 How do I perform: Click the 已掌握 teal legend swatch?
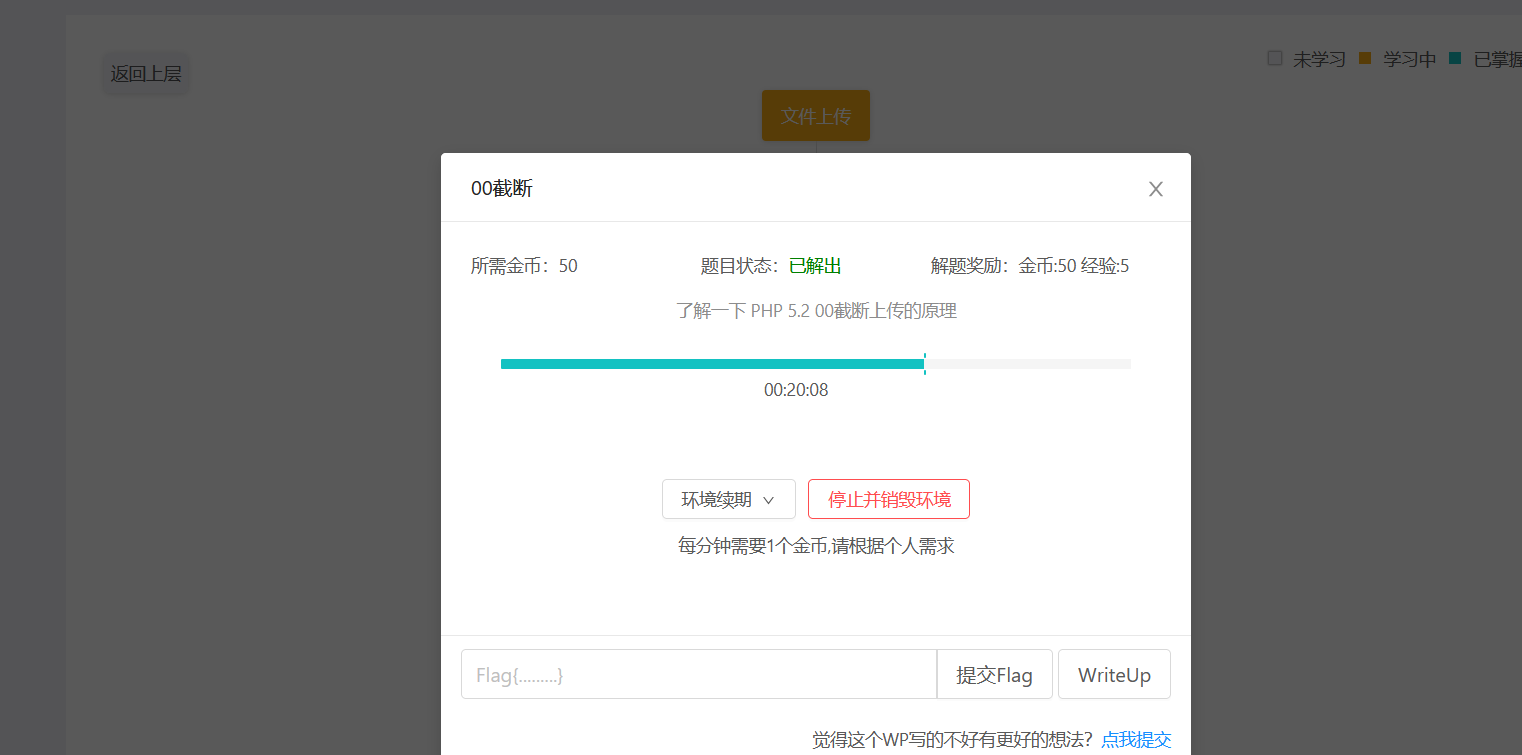1455,59
